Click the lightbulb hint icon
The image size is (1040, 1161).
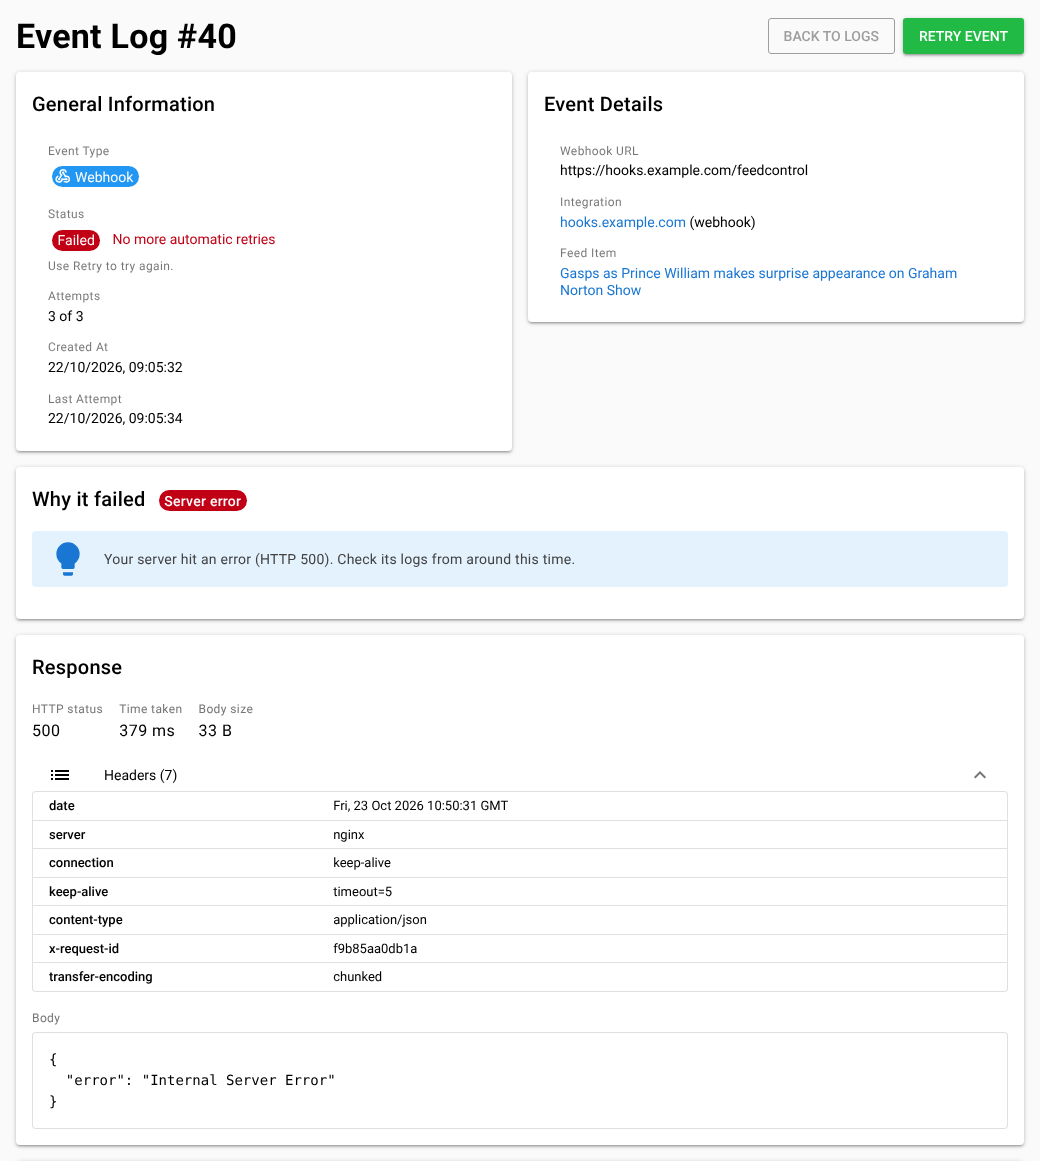point(68,559)
